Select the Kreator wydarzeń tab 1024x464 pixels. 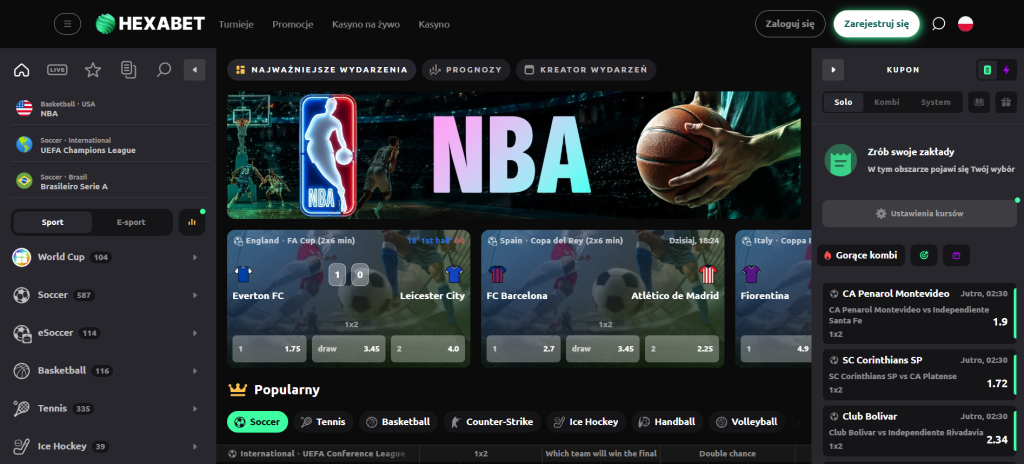point(586,70)
